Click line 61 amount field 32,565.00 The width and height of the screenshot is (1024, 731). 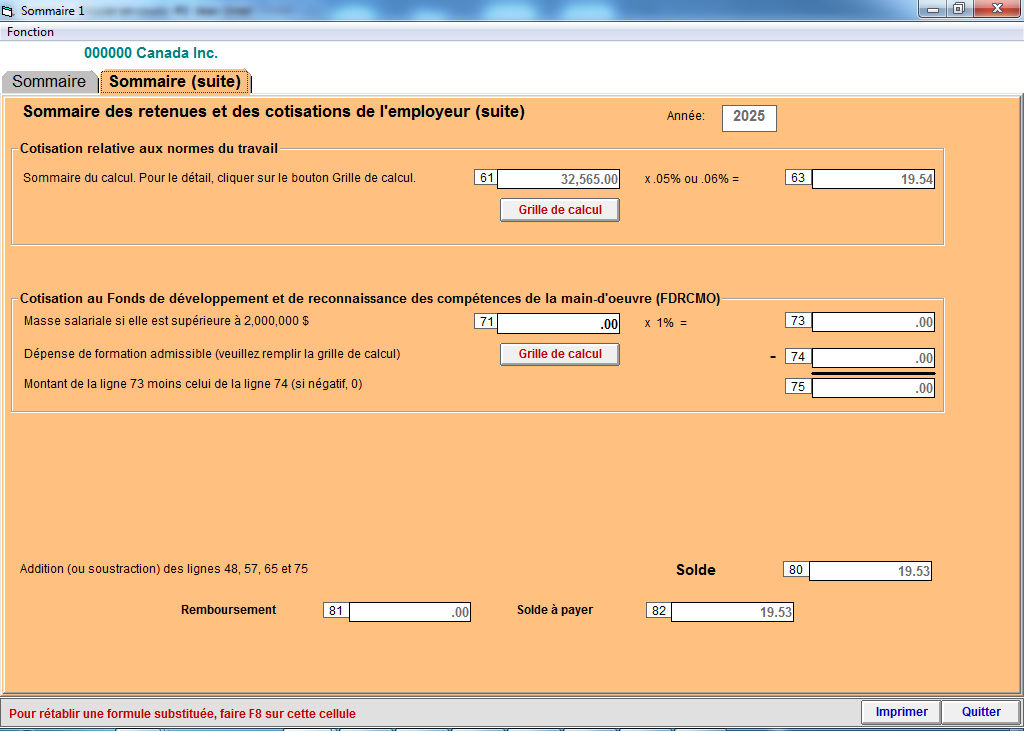[x=559, y=180]
